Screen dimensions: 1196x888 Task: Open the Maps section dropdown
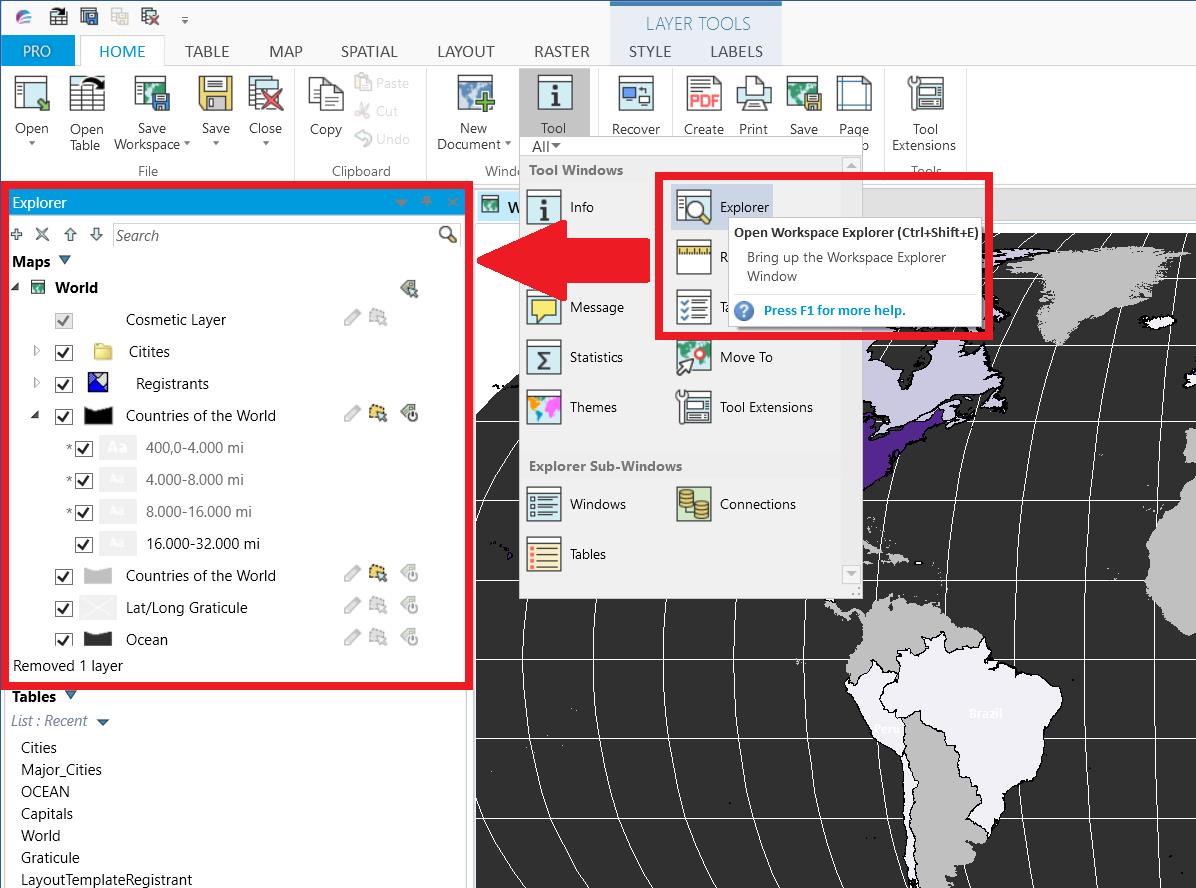[x=65, y=260]
